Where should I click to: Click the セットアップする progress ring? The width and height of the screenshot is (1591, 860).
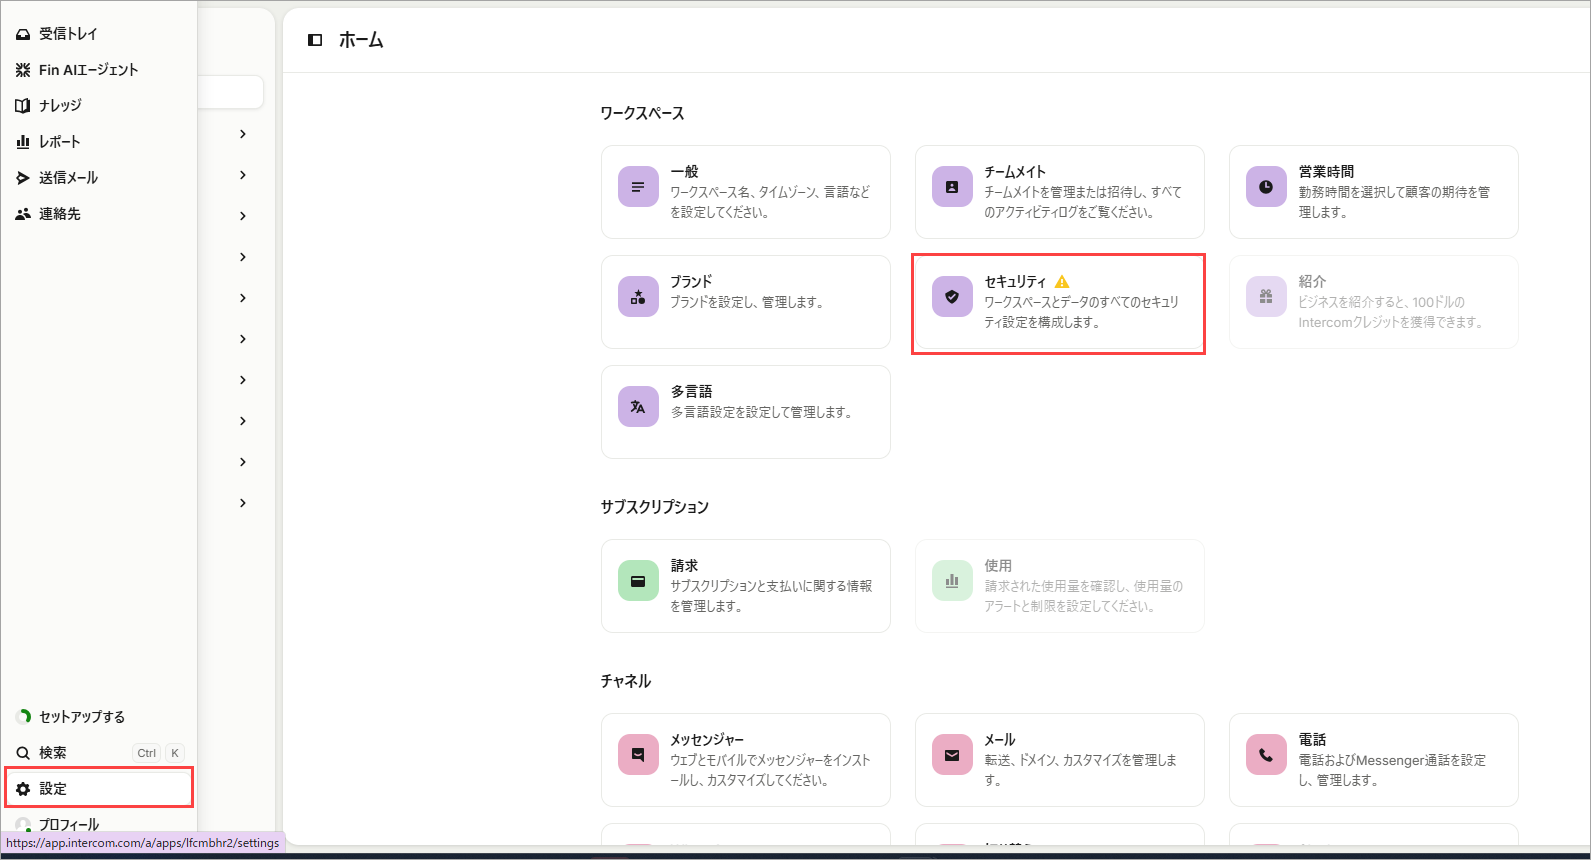(x=23, y=717)
